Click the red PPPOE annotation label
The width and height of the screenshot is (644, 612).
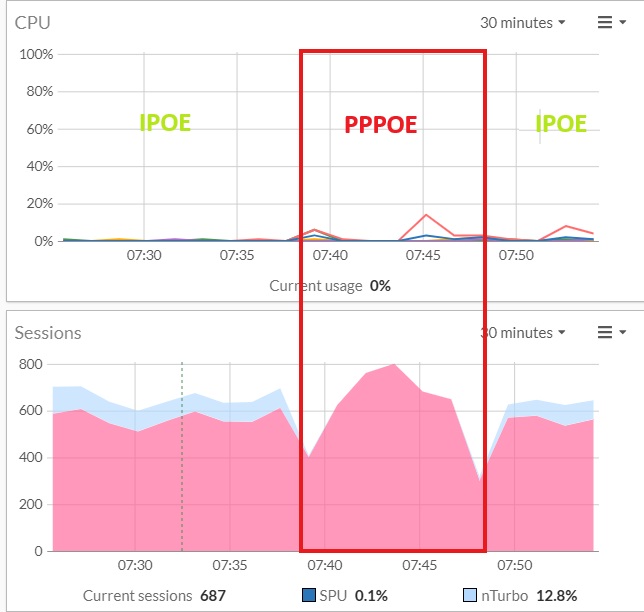point(380,125)
